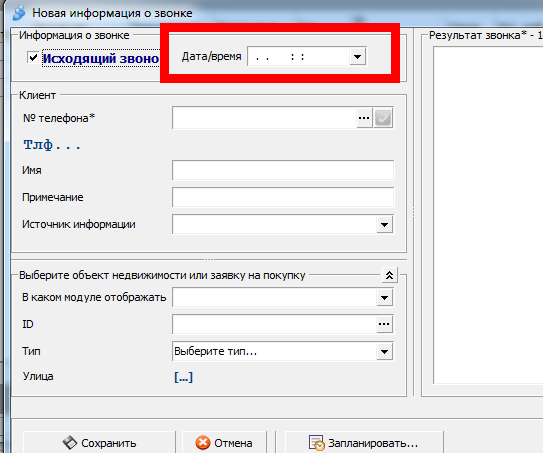
Task: Click into the ID input field
Action: [x=274, y=324]
